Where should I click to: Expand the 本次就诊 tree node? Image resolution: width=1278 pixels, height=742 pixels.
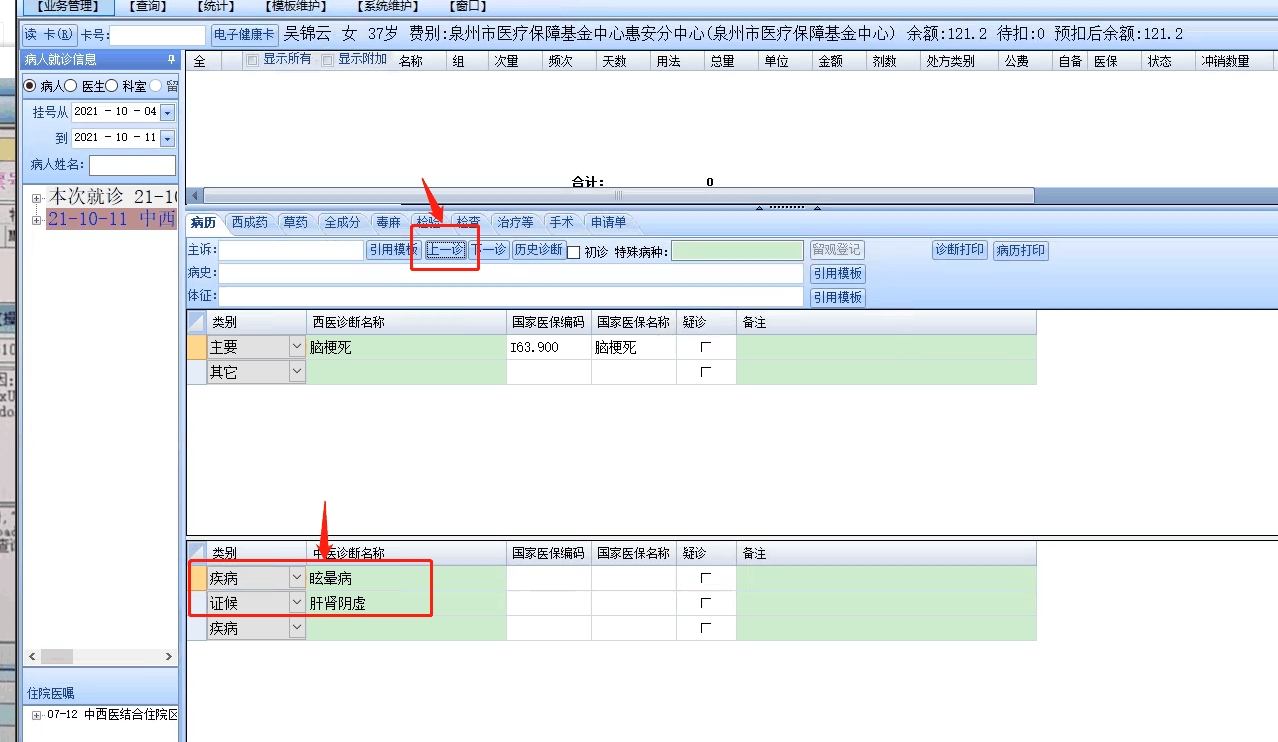37,198
